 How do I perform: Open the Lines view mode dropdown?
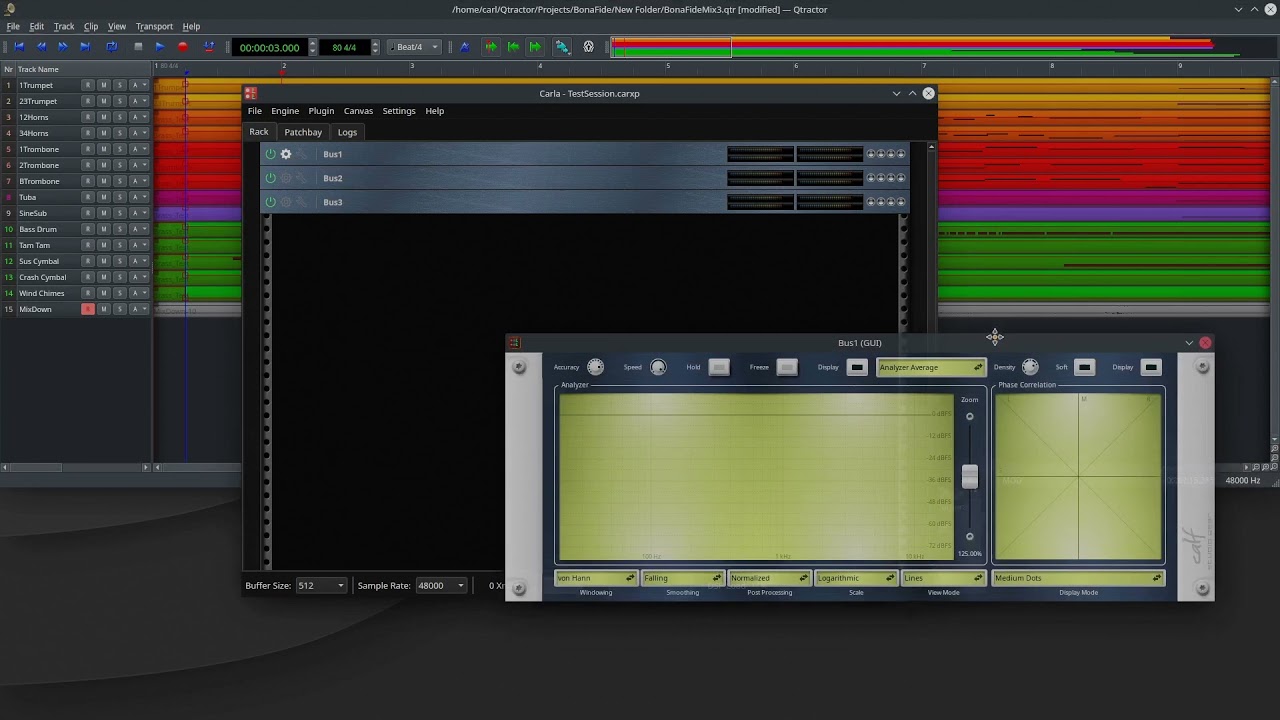click(943, 578)
